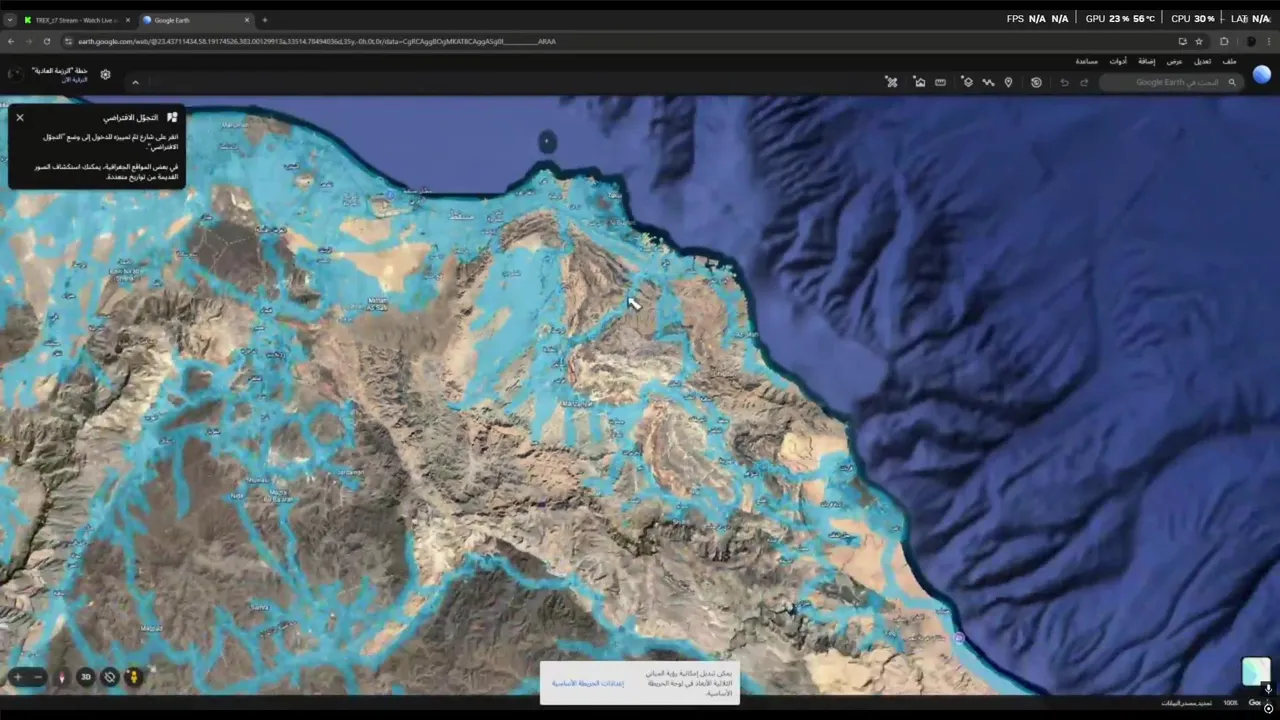
Task: Open the ملف (File) menu
Action: tap(1230, 61)
